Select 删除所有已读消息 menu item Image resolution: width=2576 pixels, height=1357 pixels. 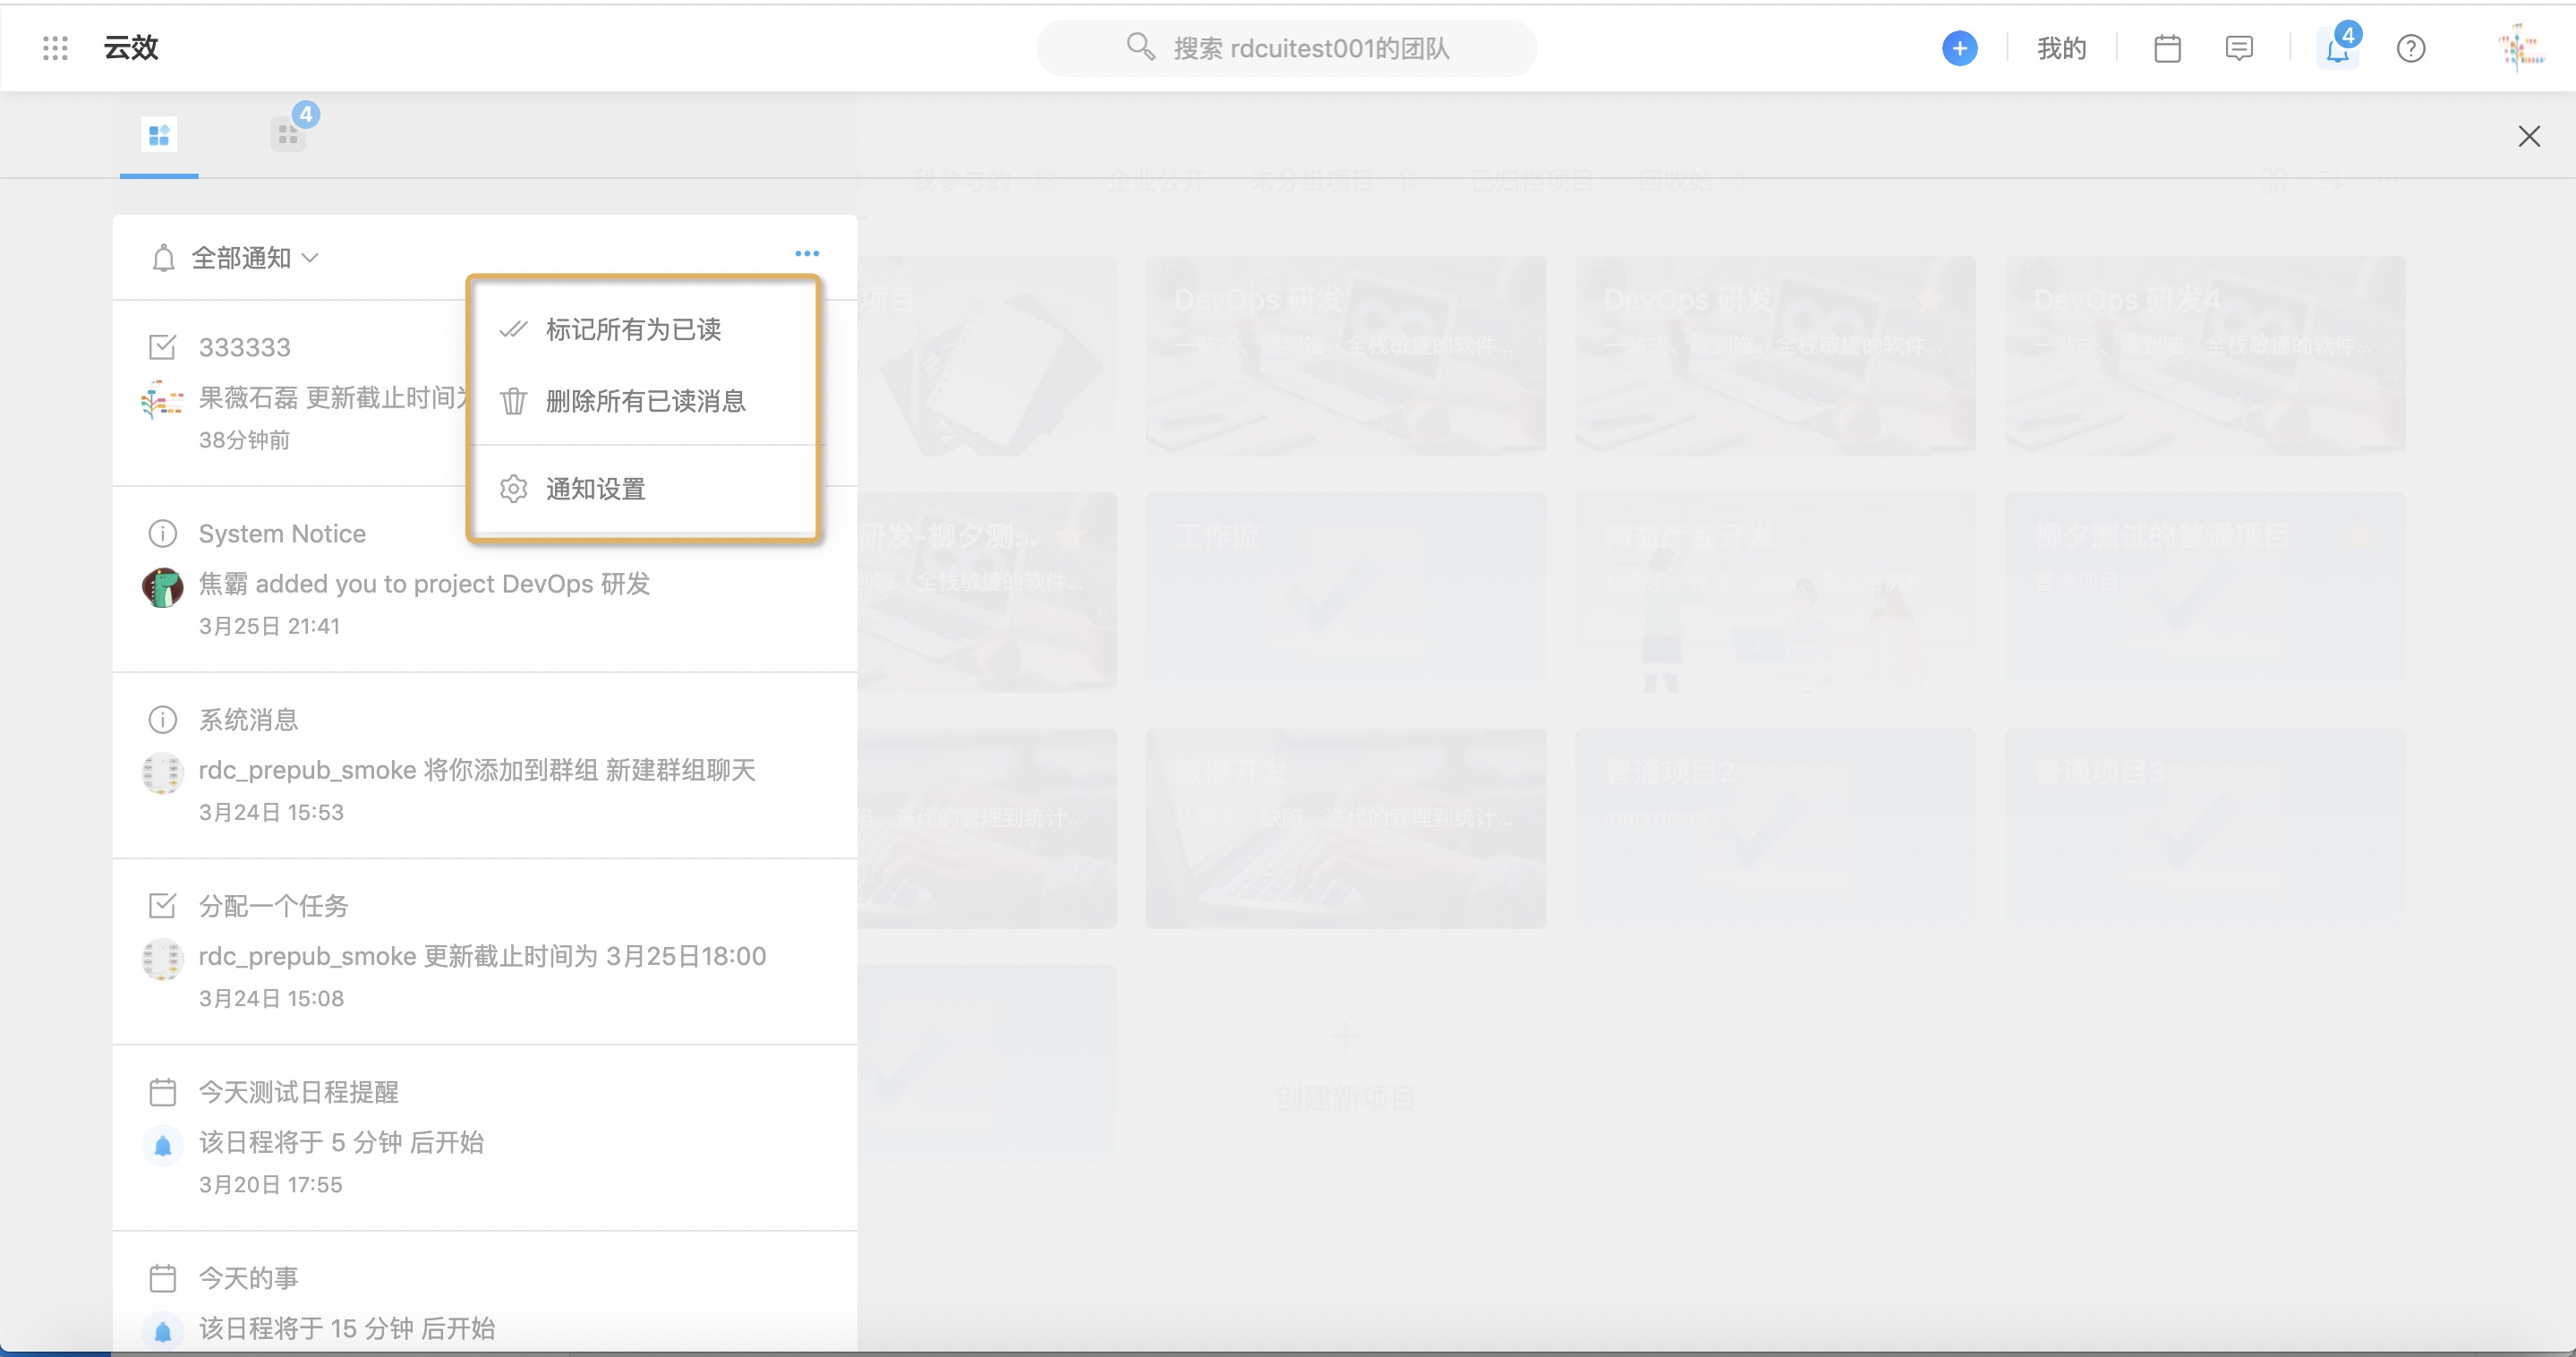tap(645, 401)
